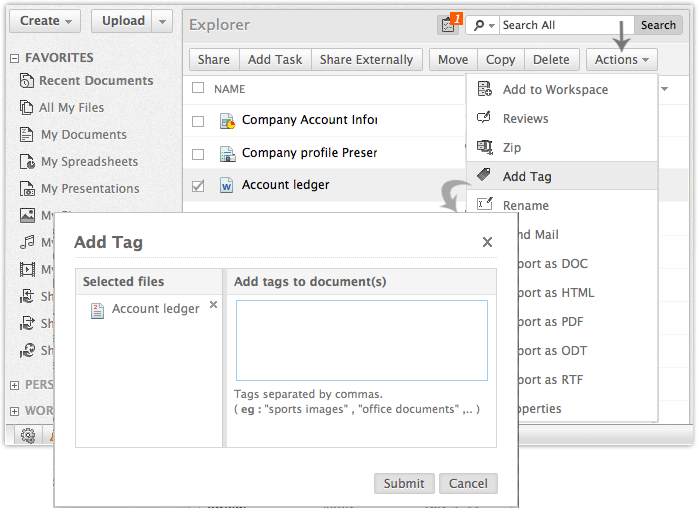Open the Actions dropdown
Viewport: 698px width, 508px height.
622,60
